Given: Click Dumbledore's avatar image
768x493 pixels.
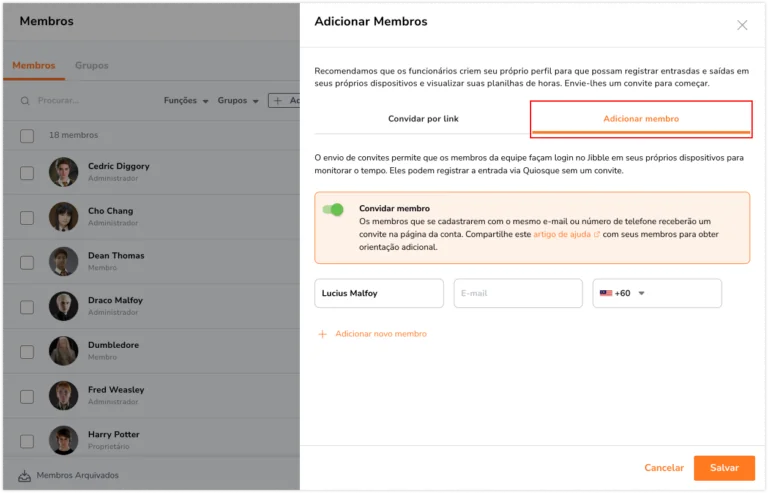Looking at the screenshot, I should [64, 351].
